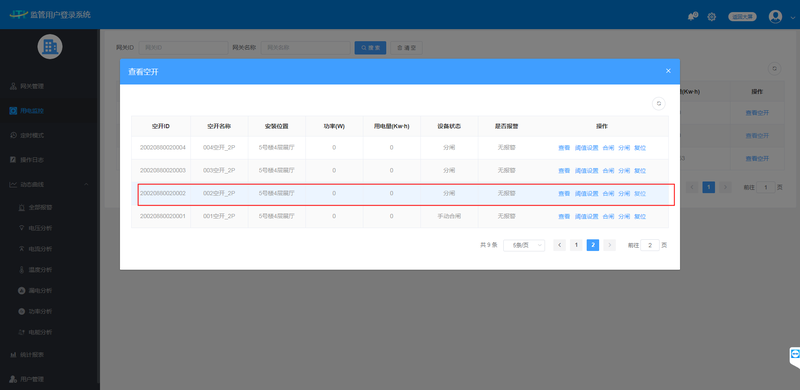Click 查看 for 002空开_2P row
Image resolution: width=800 pixels, height=390 pixels.
coord(564,194)
